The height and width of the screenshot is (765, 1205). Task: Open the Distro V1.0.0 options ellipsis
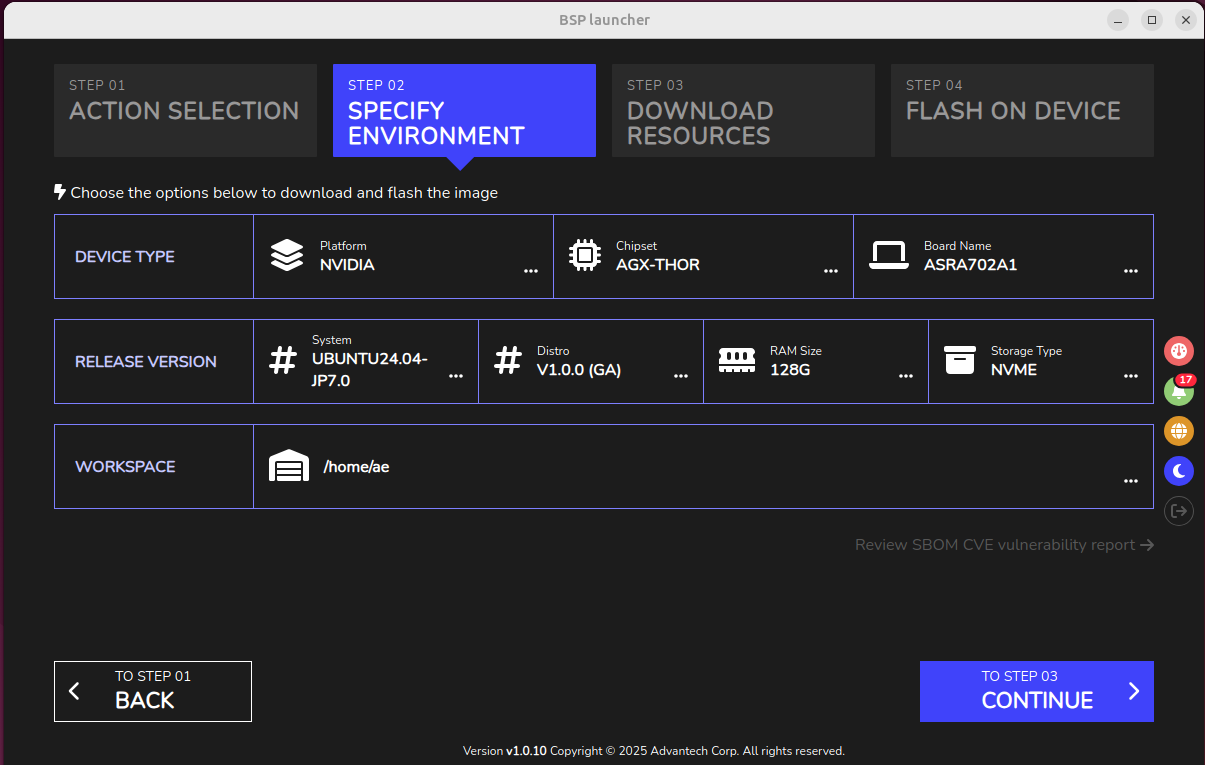pos(681,376)
